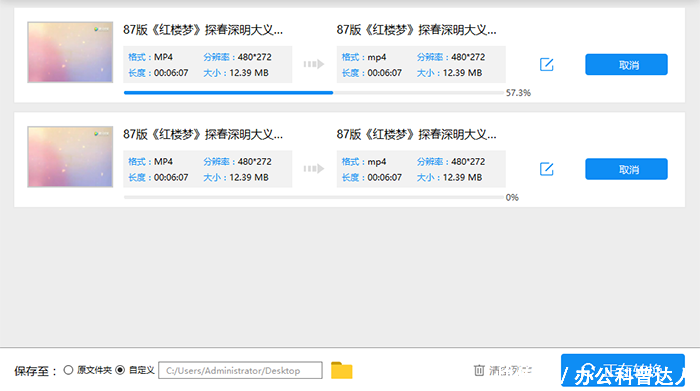This screenshot has width=700, height=391.
Task: Click the 57.3% progress percentage text
Action: point(518,93)
